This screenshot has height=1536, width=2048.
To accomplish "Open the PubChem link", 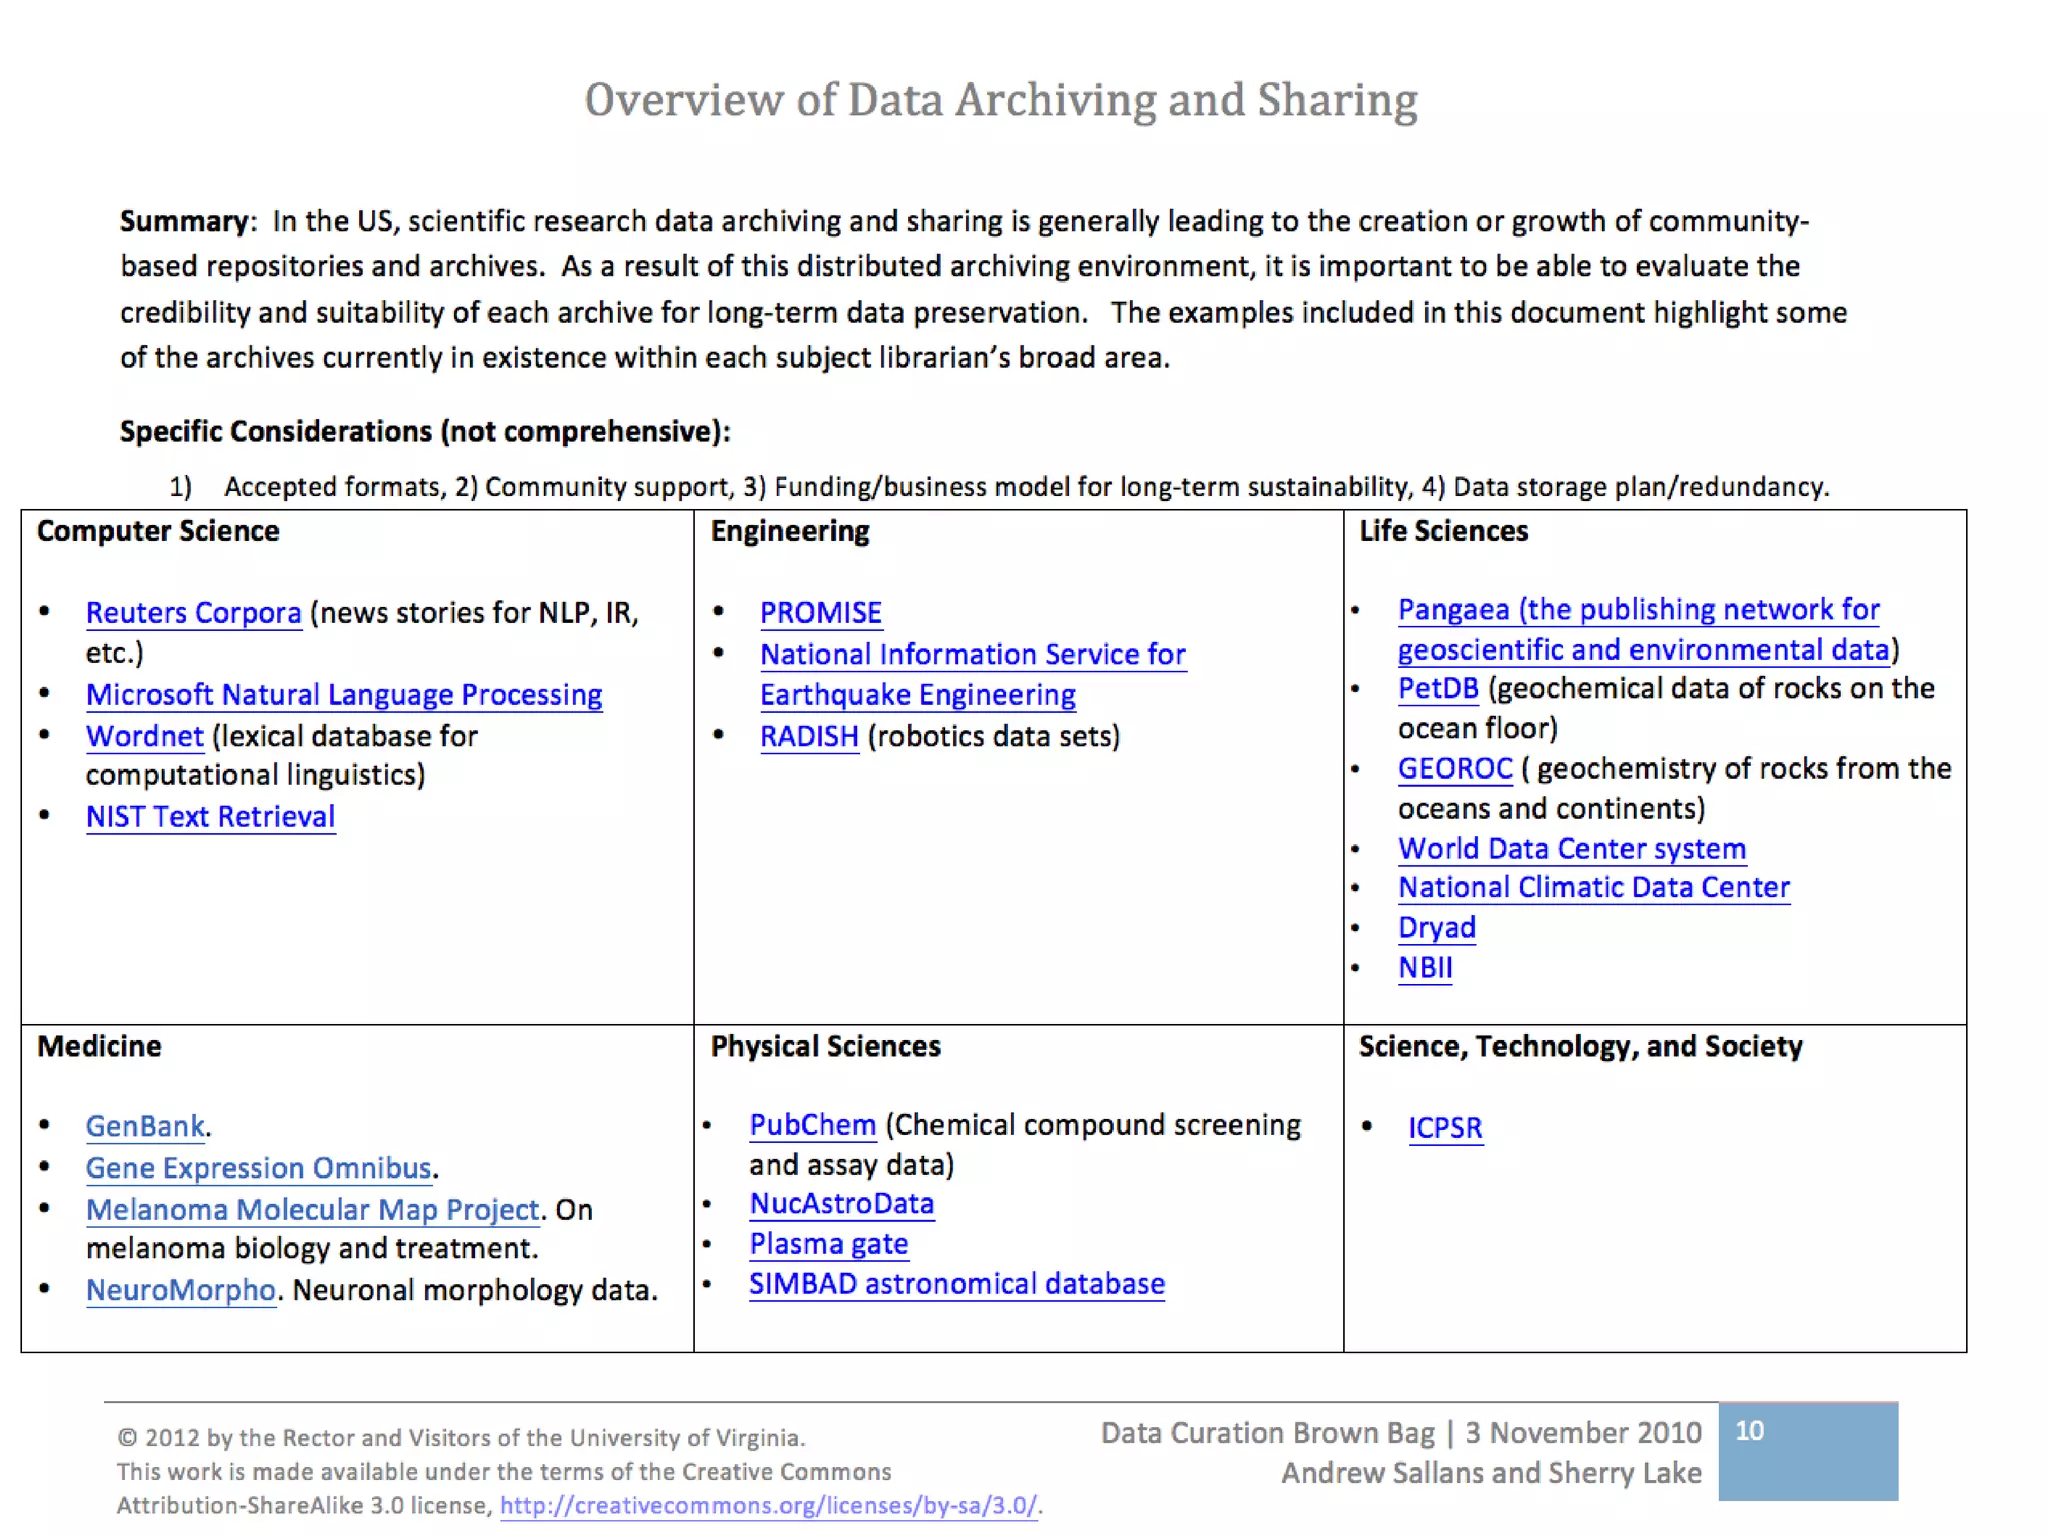I will [812, 1125].
